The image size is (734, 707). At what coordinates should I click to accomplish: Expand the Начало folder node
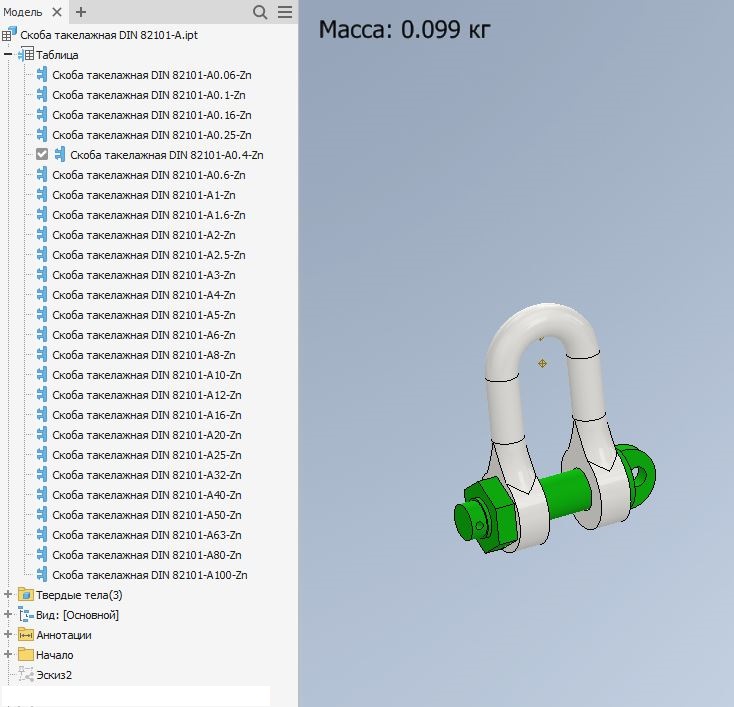tap(8, 655)
